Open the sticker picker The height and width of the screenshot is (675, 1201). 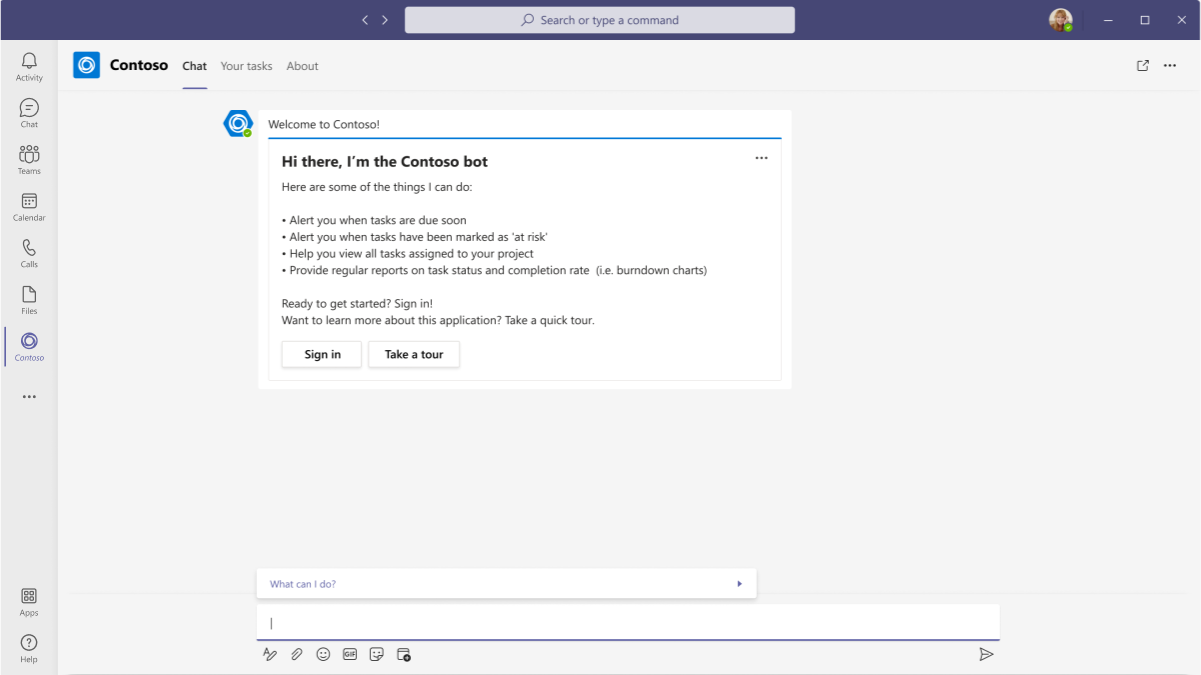click(x=377, y=654)
